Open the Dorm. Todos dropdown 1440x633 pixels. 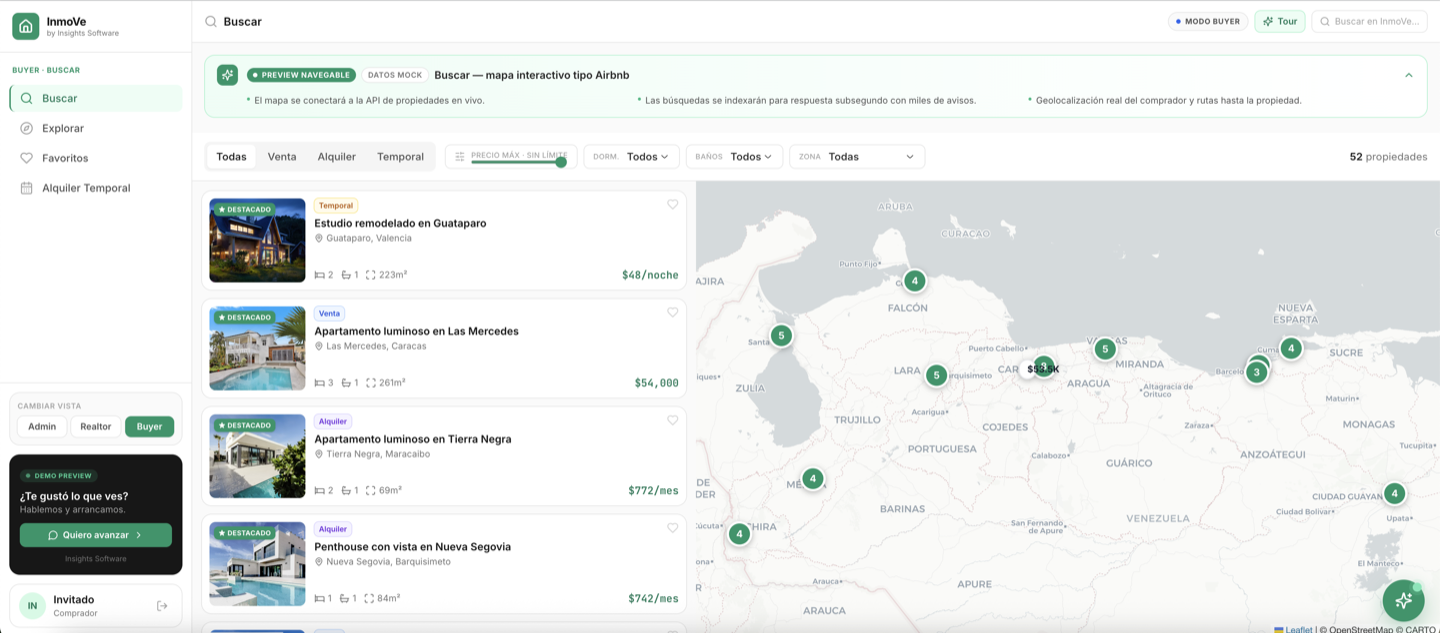tap(633, 157)
